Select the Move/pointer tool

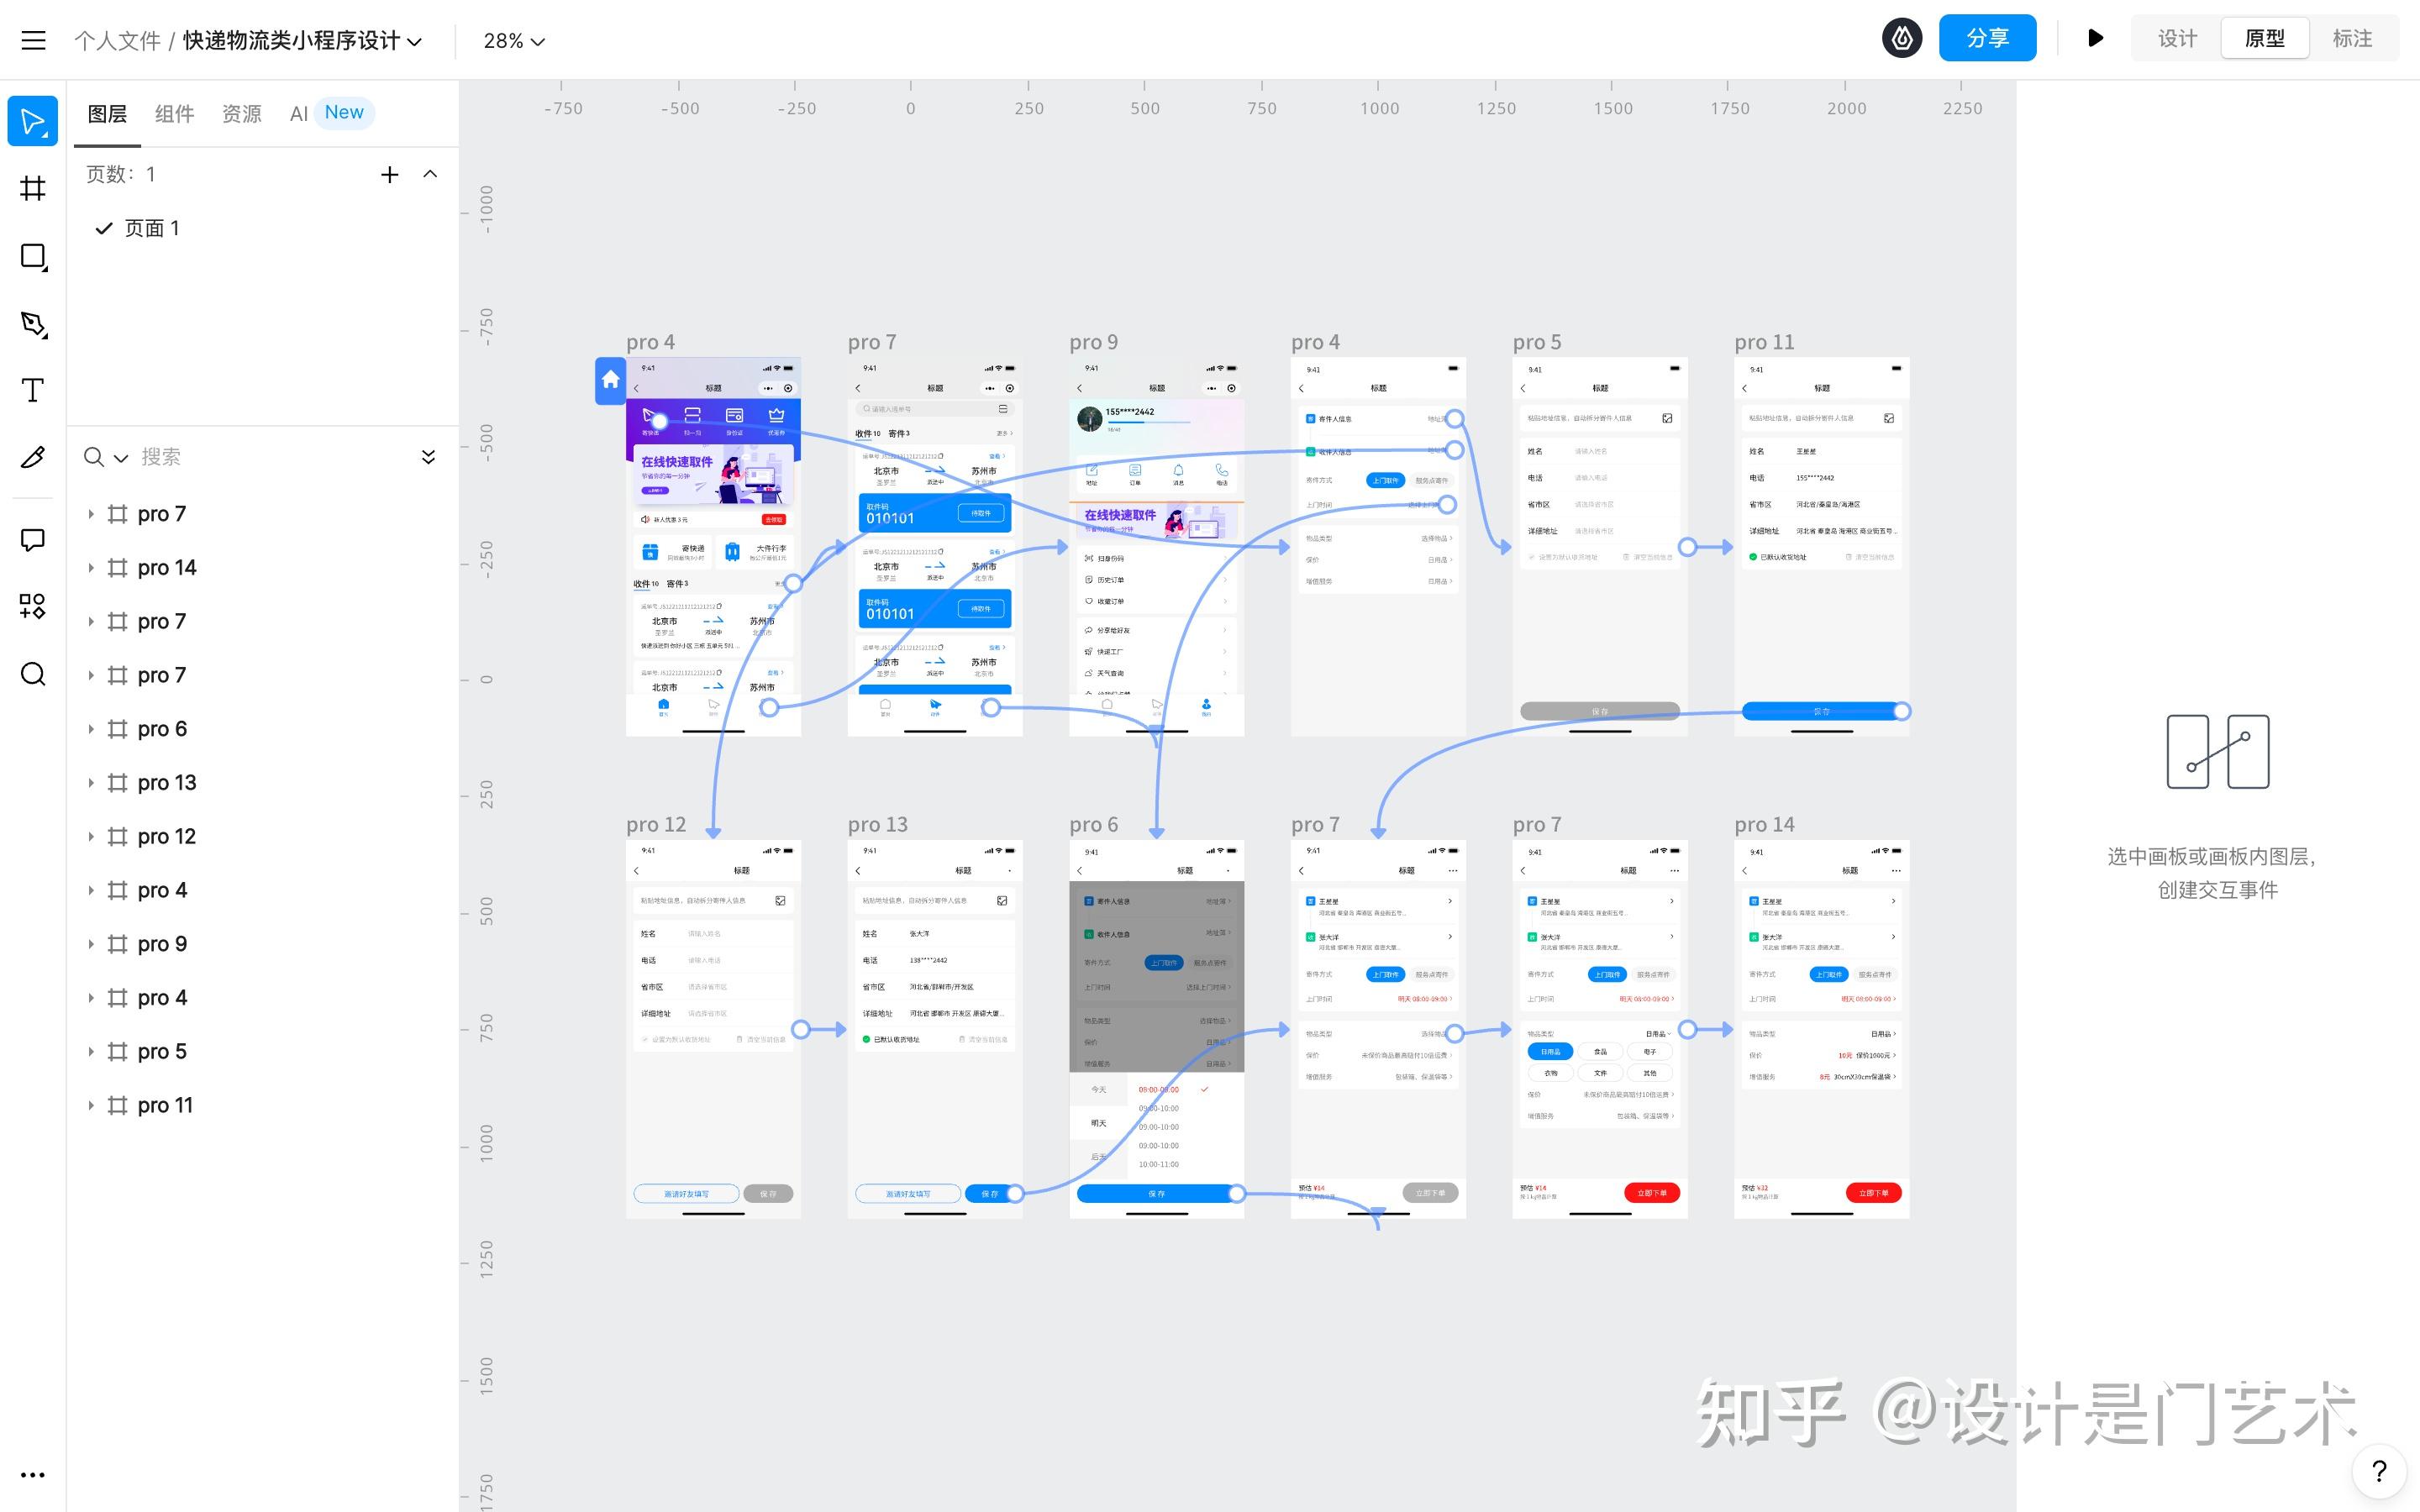point(33,121)
